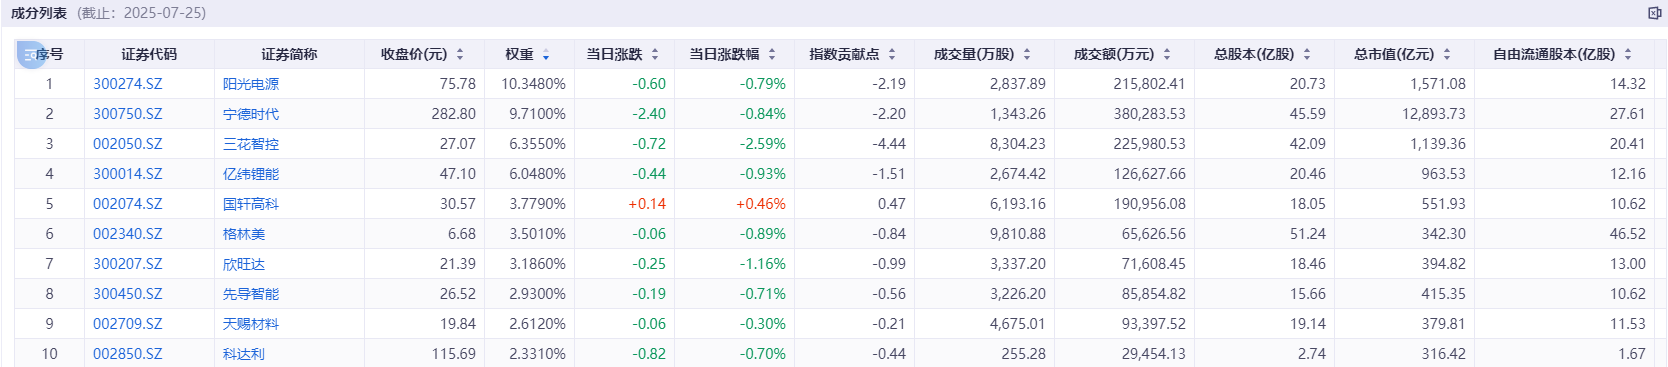This screenshot has width=1668, height=367.
Task: Select market cap value 1,571.08
Action: point(1438,84)
